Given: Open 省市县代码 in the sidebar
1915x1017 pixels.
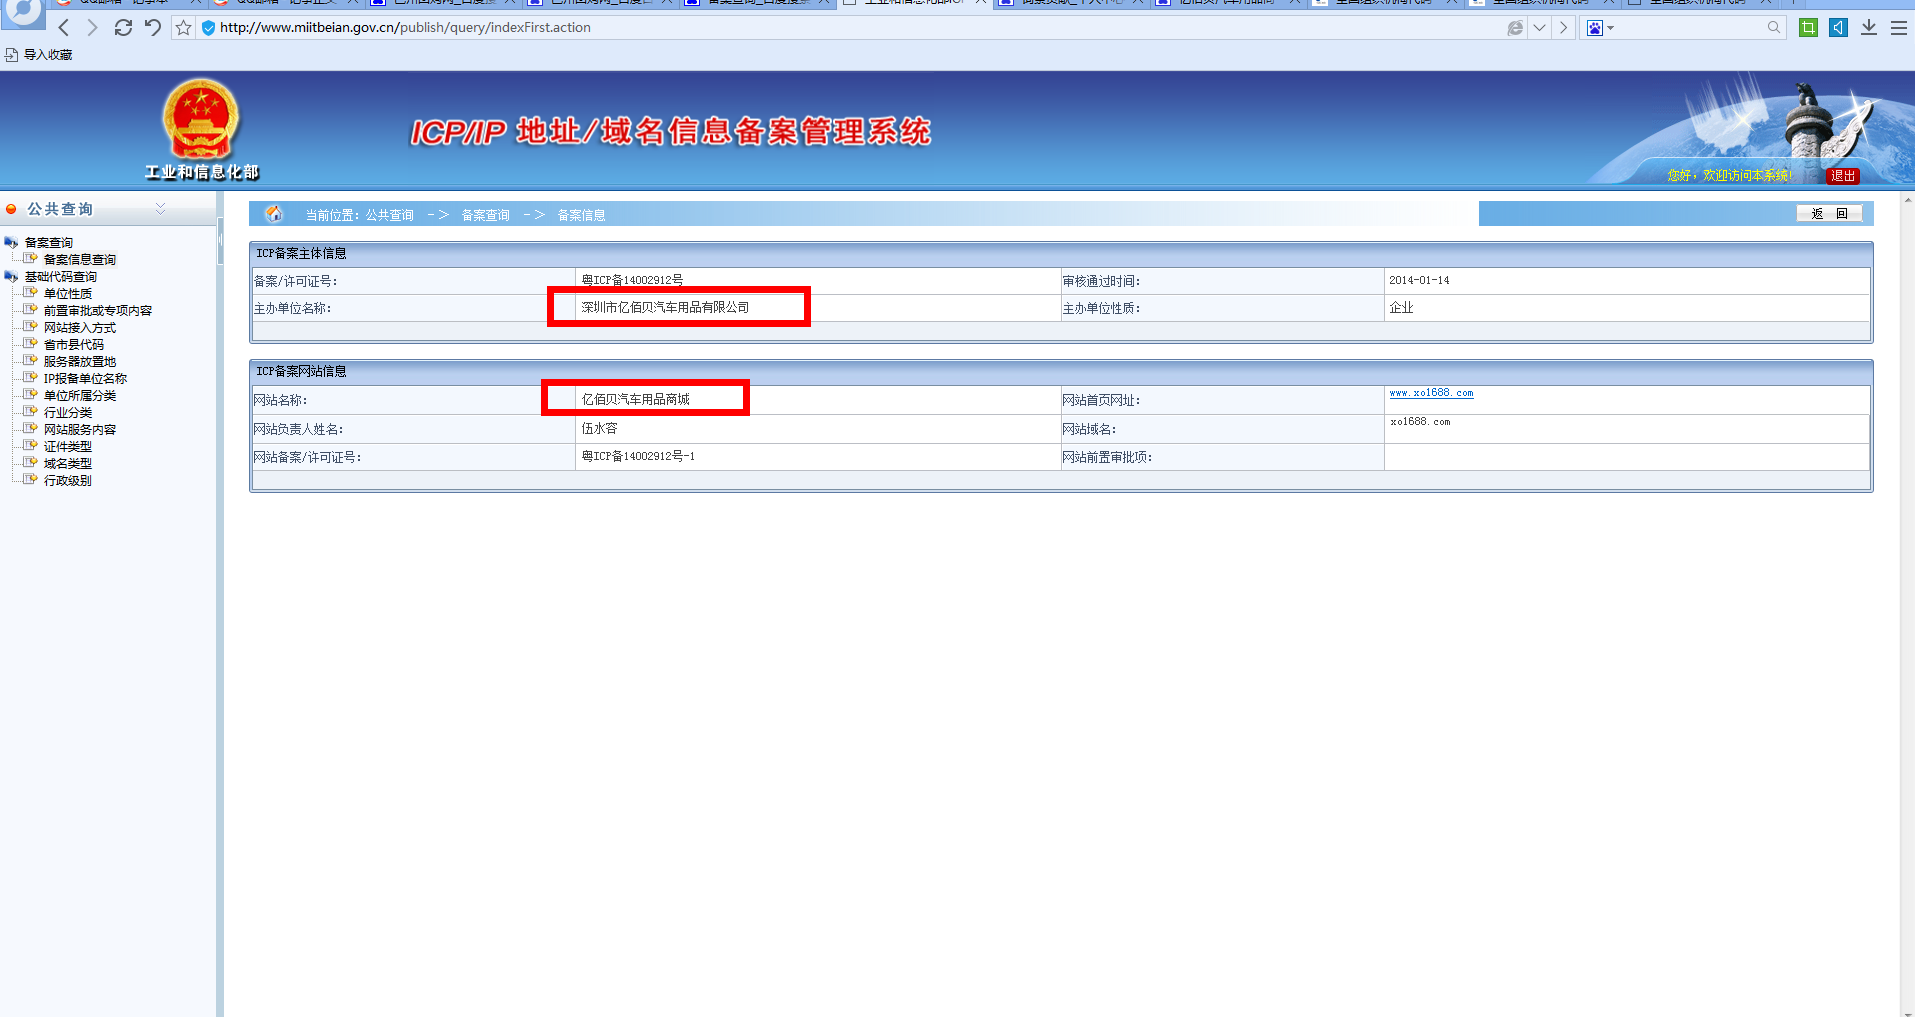Looking at the screenshot, I should pyautogui.click(x=73, y=345).
